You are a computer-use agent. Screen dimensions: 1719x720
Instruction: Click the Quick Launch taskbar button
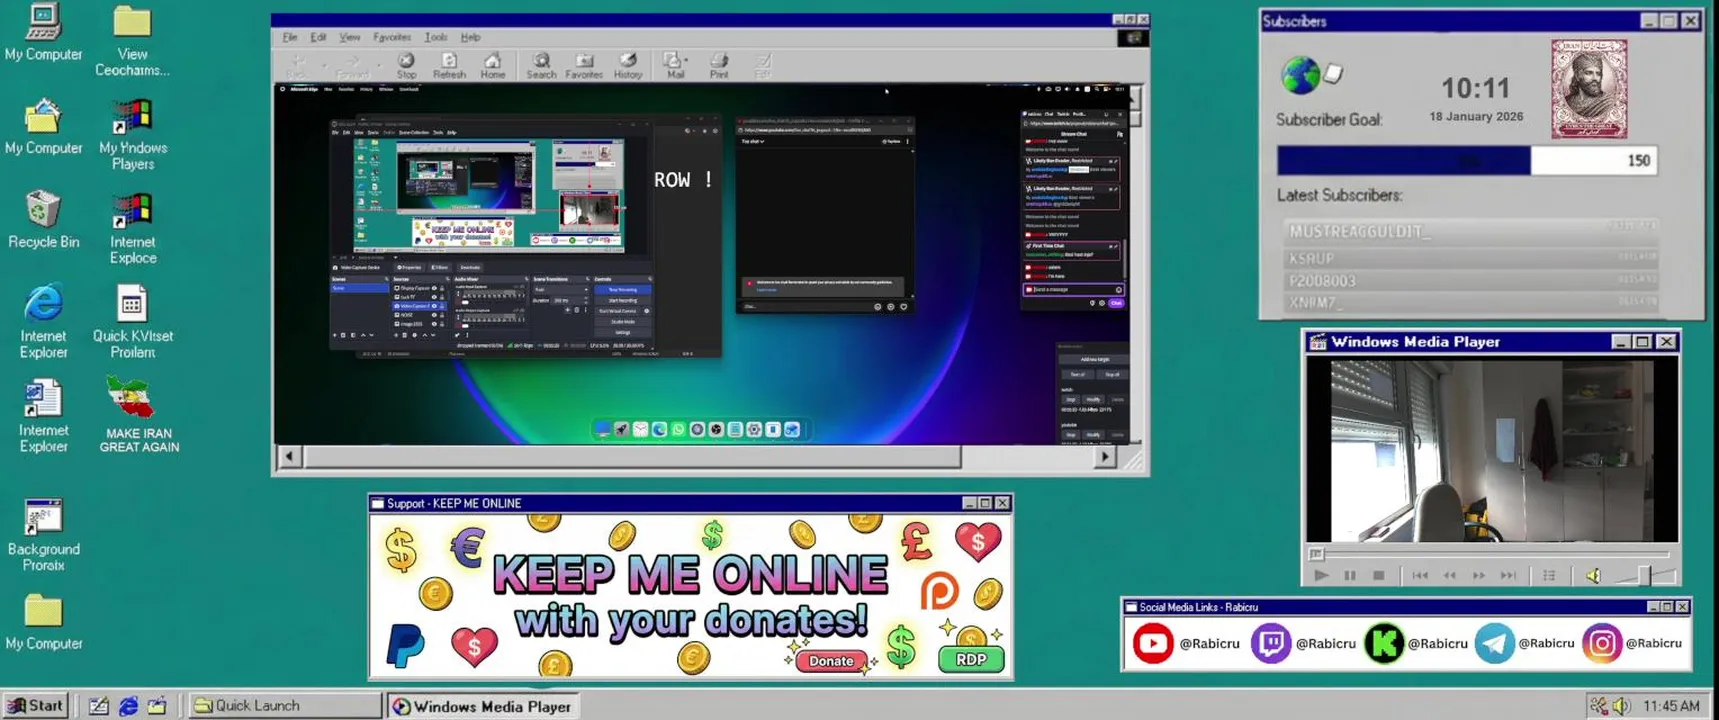(285, 705)
